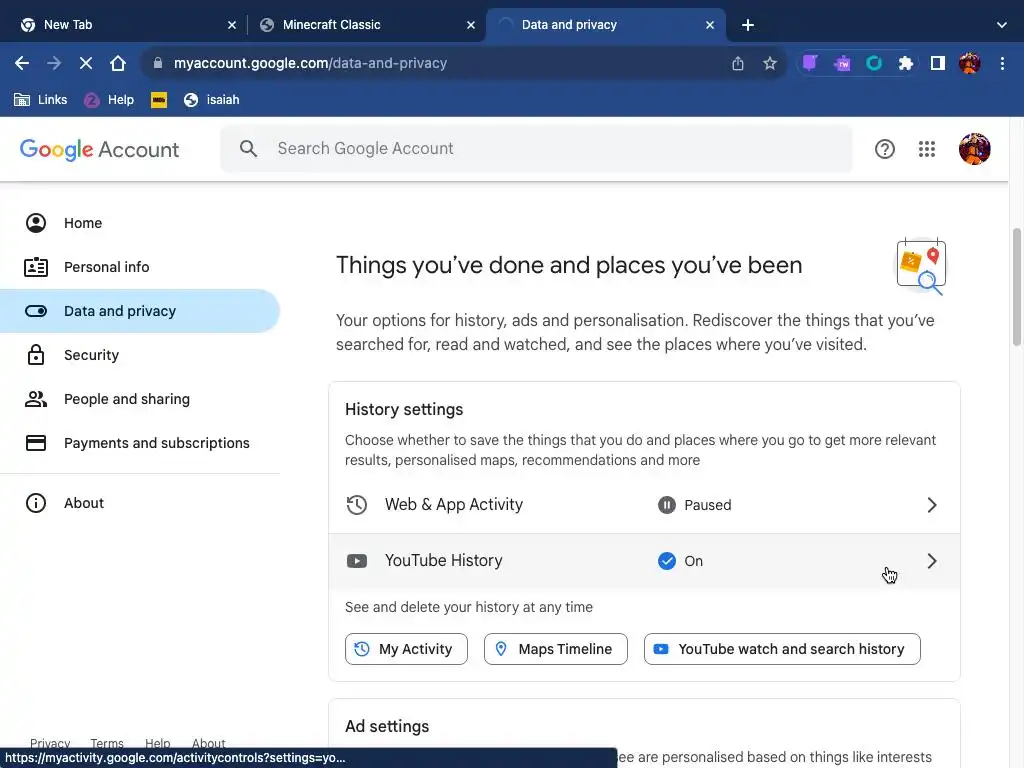Open the Help bookmark
1024x768 pixels.
(x=109, y=100)
